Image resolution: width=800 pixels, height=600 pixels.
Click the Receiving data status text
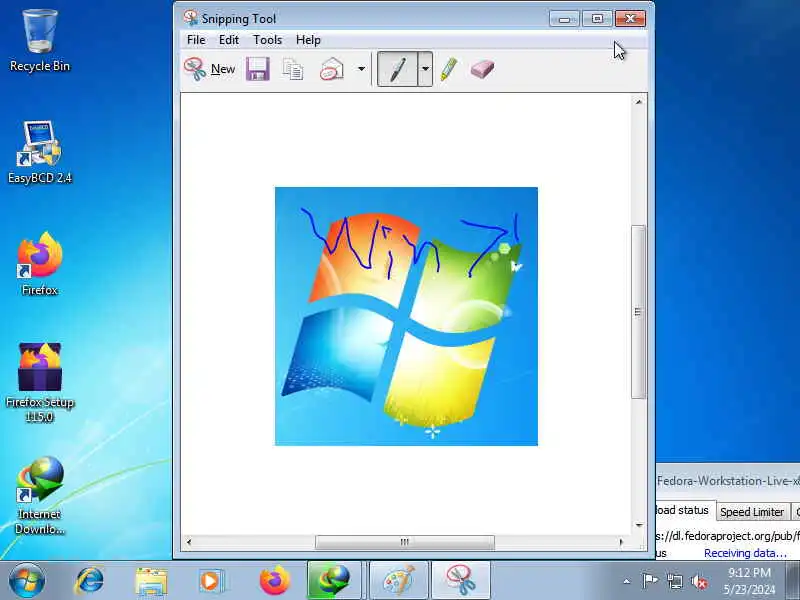point(745,553)
